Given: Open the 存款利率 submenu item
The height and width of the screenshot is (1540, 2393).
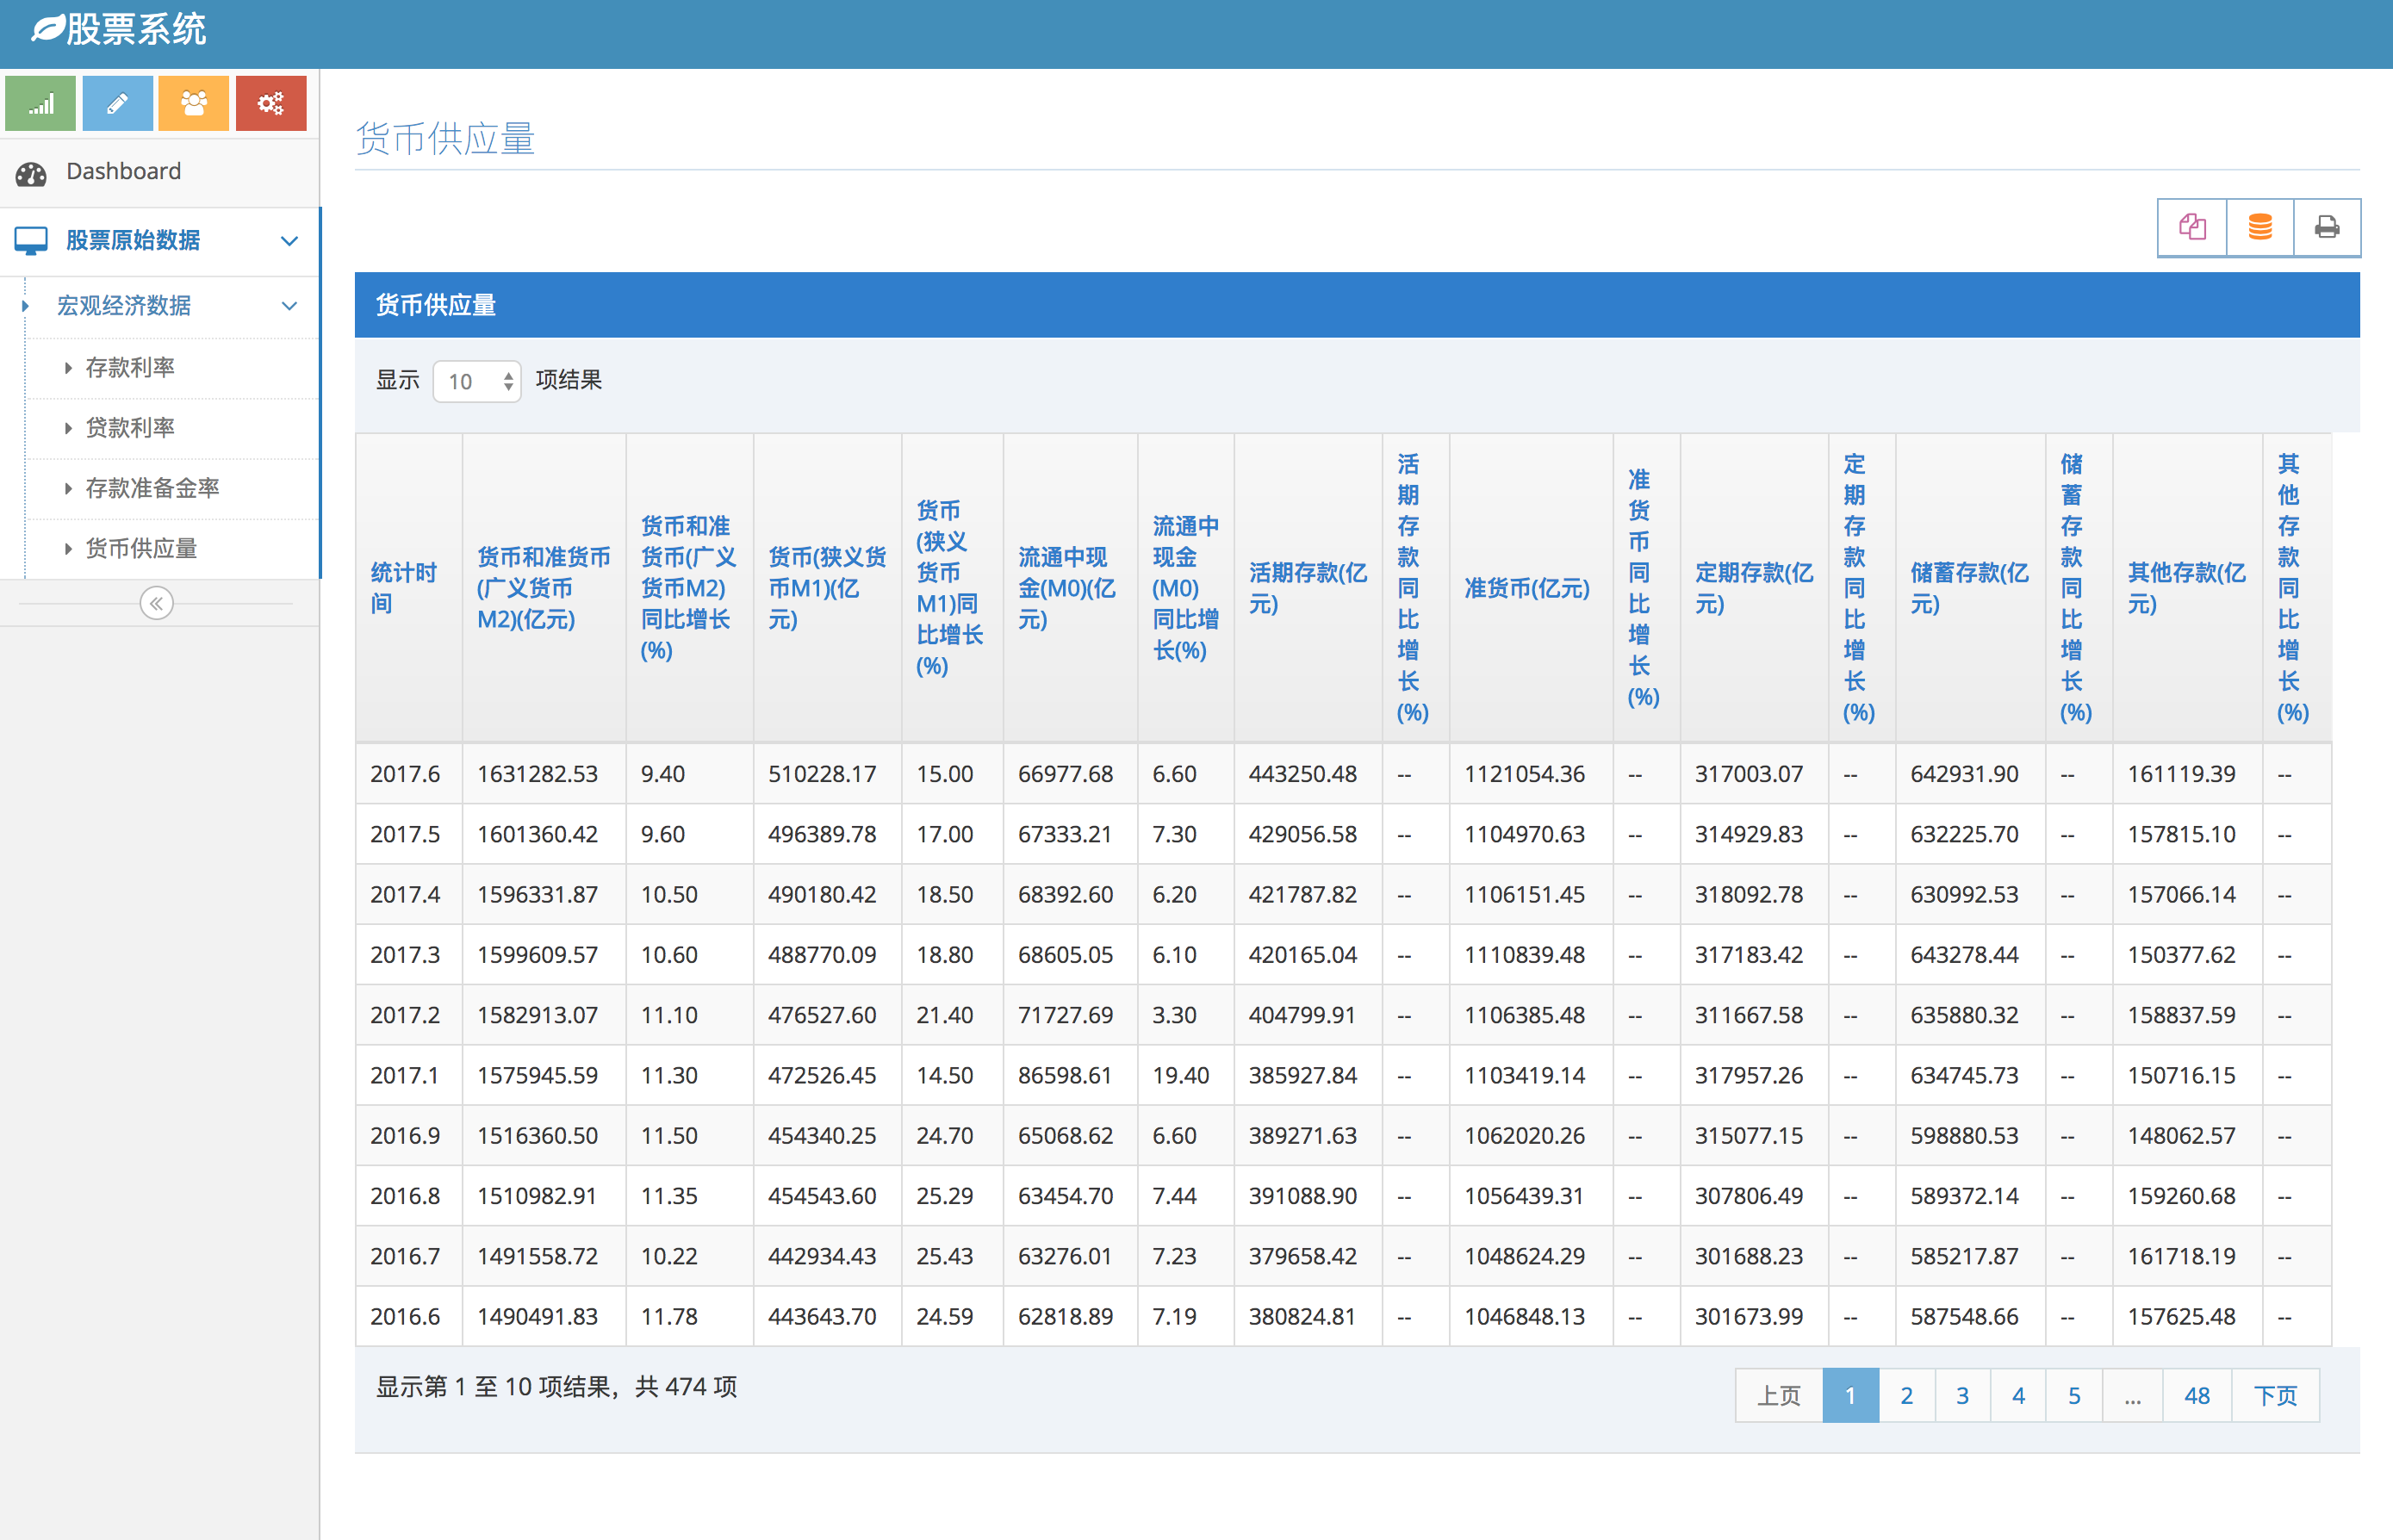Looking at the screenshot, I should pyautogui.click(x=130, y=368).
